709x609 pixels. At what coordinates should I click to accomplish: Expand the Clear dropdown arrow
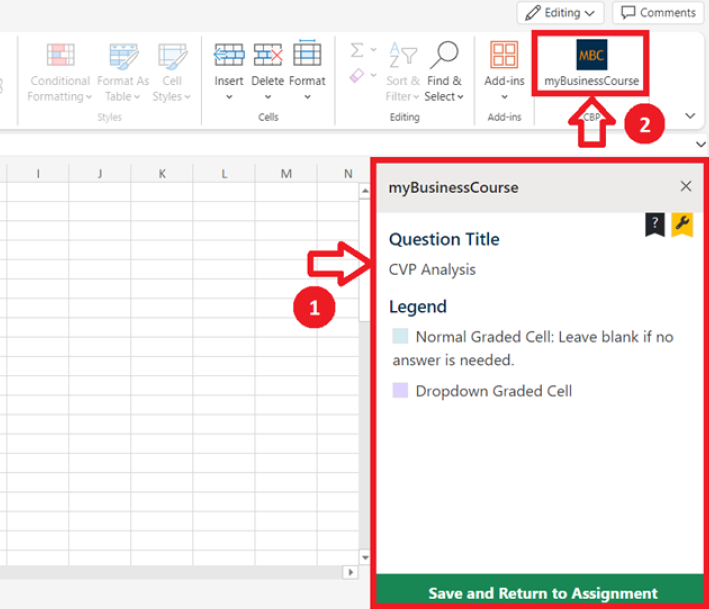[x=373, y=75]
